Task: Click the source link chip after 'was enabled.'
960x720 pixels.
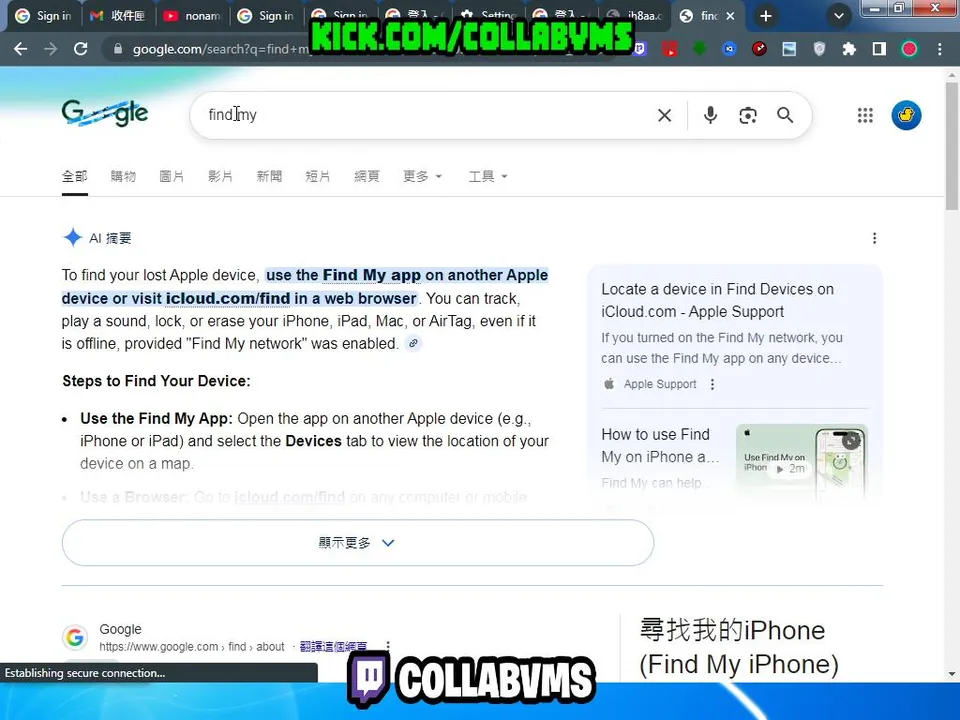Action: point(413,343)
